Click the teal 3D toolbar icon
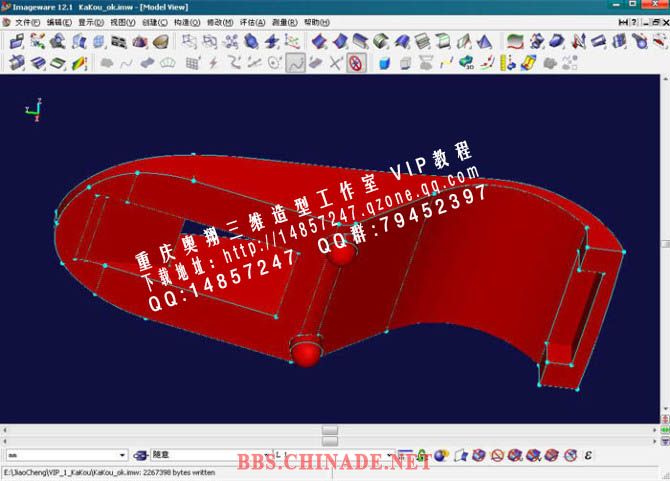The image size is (670, 481). click(467, 63)
